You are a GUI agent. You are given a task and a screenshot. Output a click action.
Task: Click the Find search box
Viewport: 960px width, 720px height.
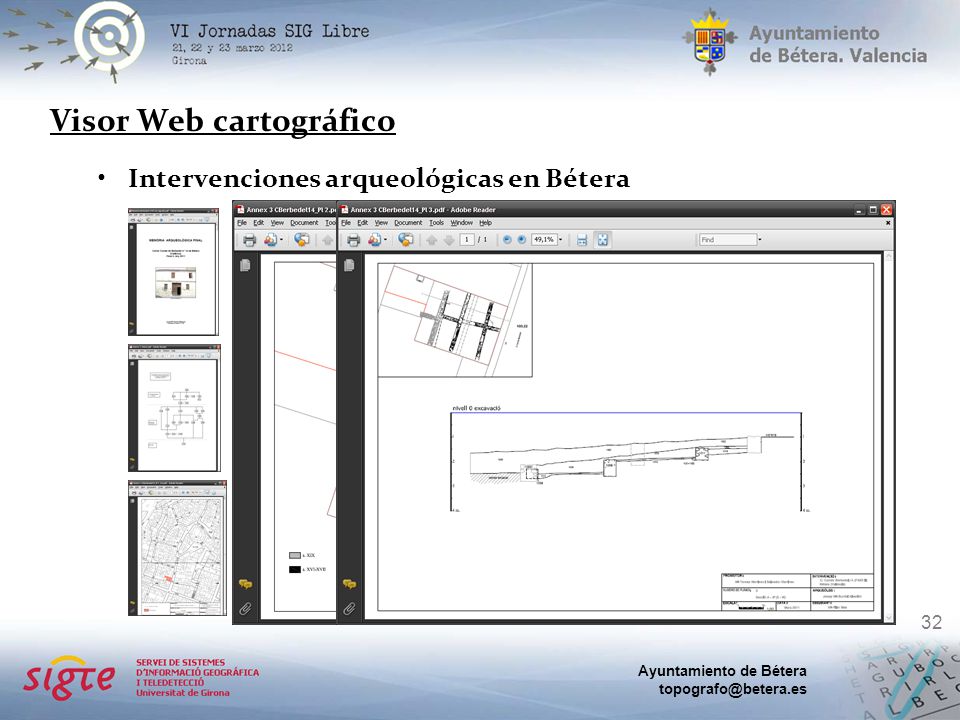tap(728, 240)
